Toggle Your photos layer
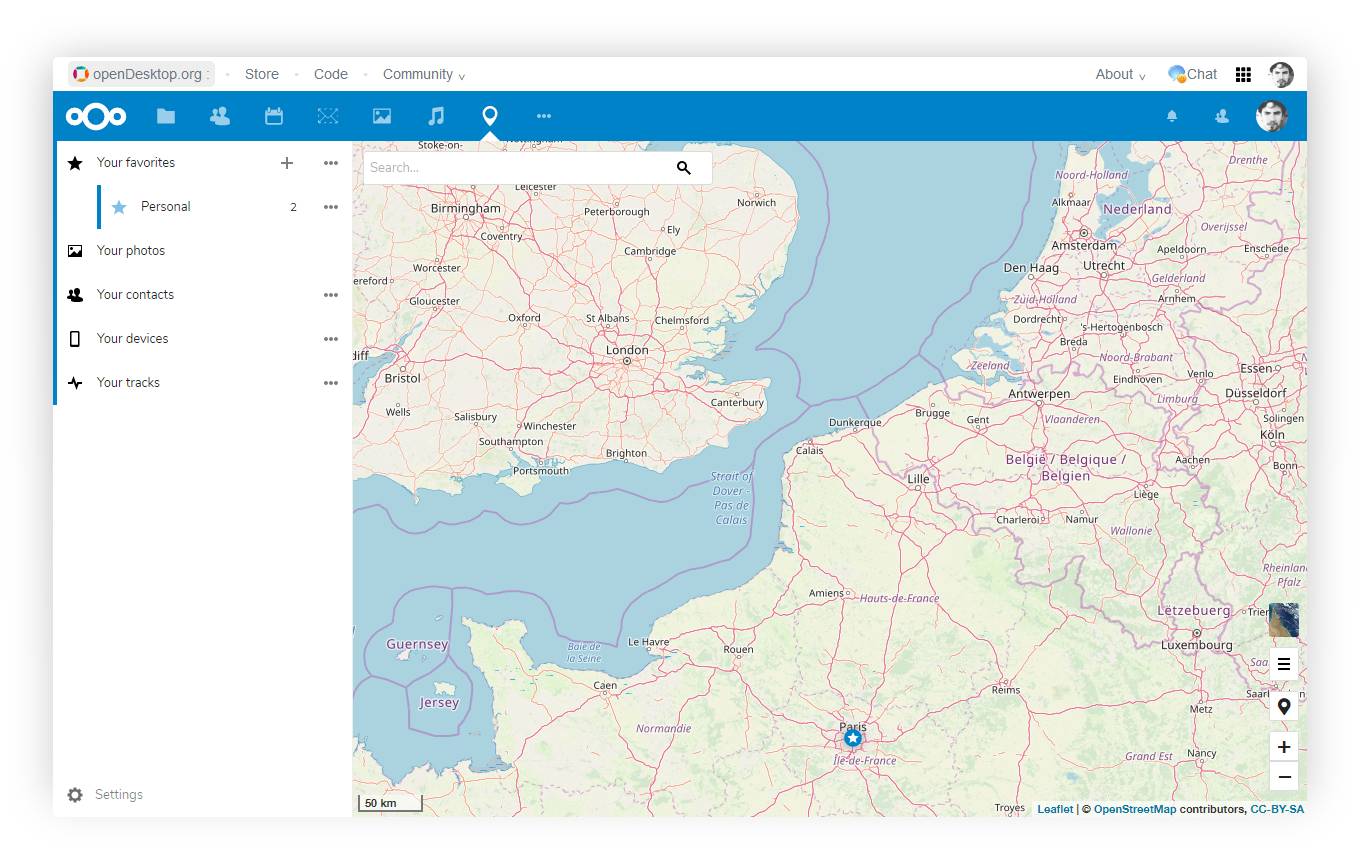This screenshot has width=1360, height=860. point(131,251)
